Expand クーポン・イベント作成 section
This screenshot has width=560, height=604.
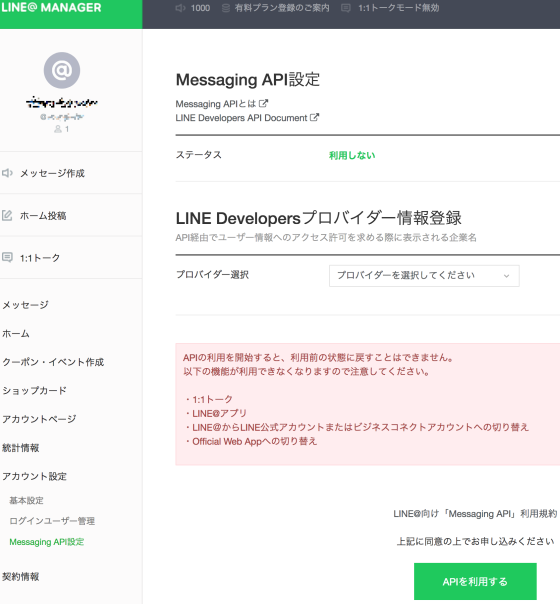click(53, 362)
